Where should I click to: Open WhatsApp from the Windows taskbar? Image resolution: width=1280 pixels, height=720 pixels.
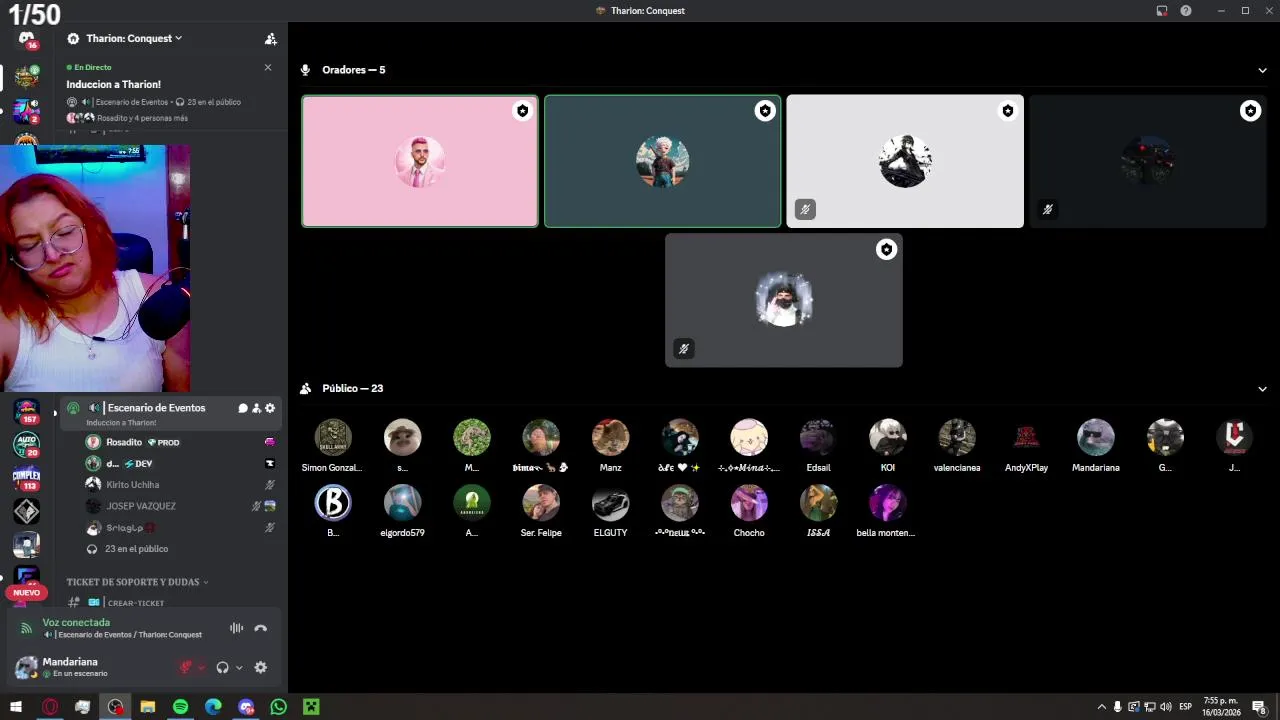point(279,707)
